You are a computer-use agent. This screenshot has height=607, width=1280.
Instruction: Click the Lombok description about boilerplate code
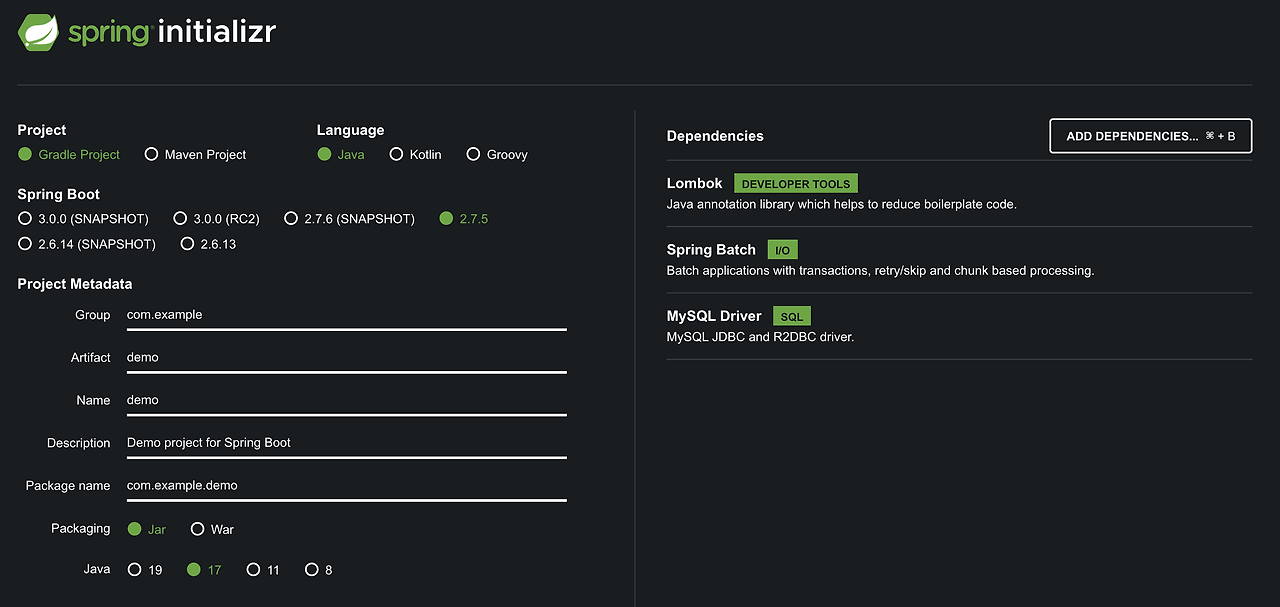pos(841,204)
